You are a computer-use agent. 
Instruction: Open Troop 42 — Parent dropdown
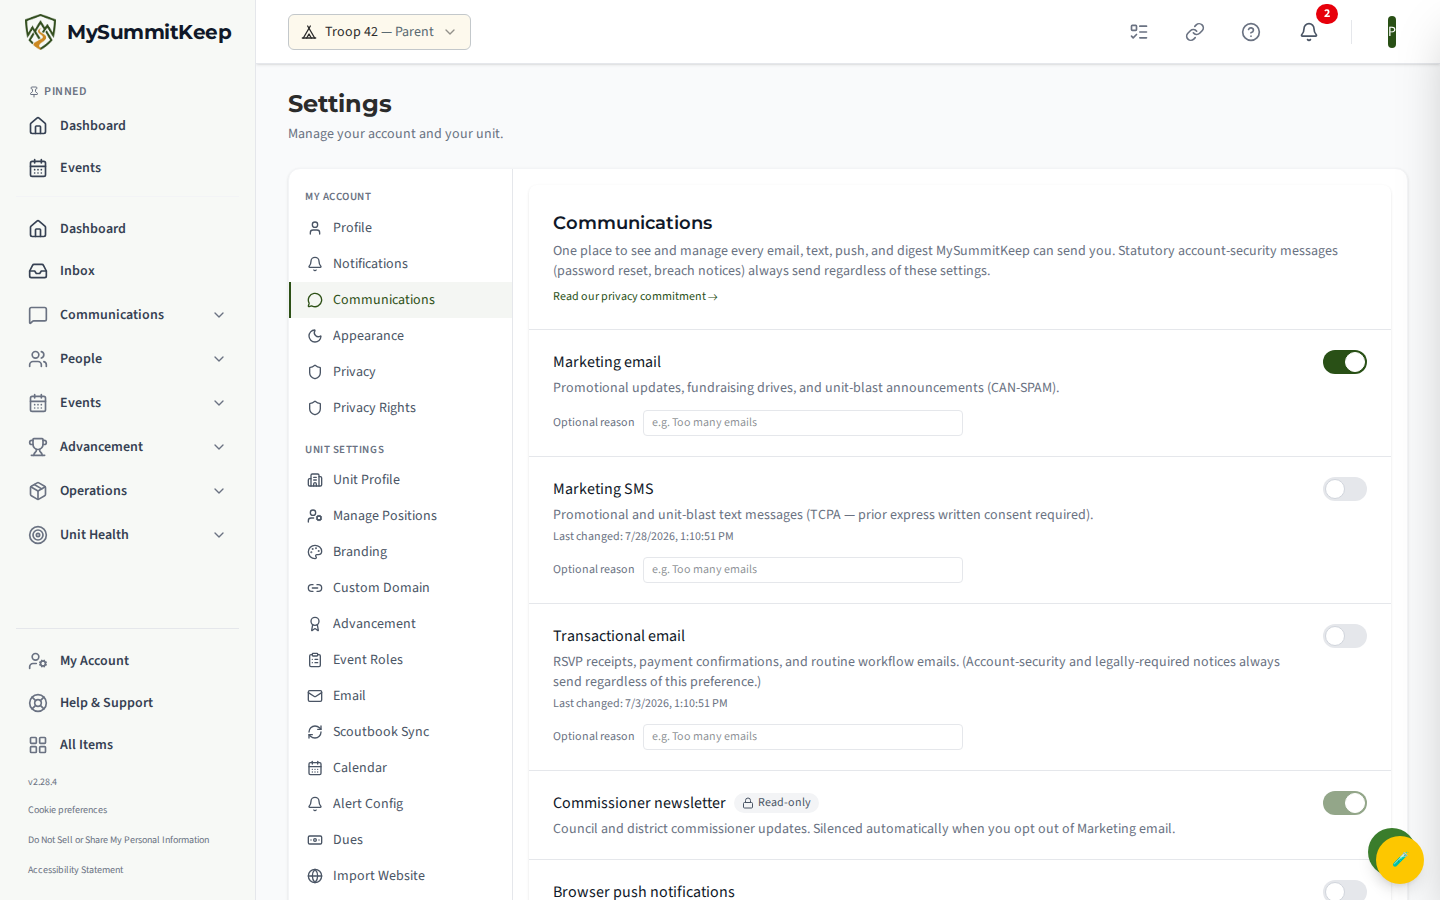pos(379,32)
